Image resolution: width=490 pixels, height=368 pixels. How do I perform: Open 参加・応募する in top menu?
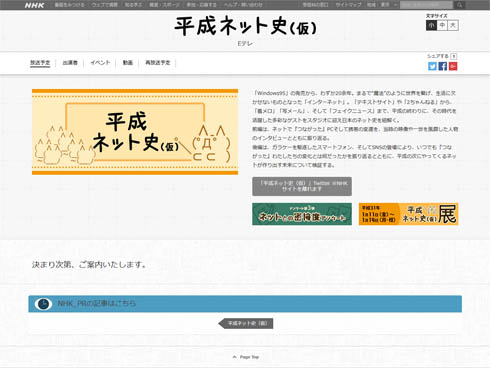(202, 5)
